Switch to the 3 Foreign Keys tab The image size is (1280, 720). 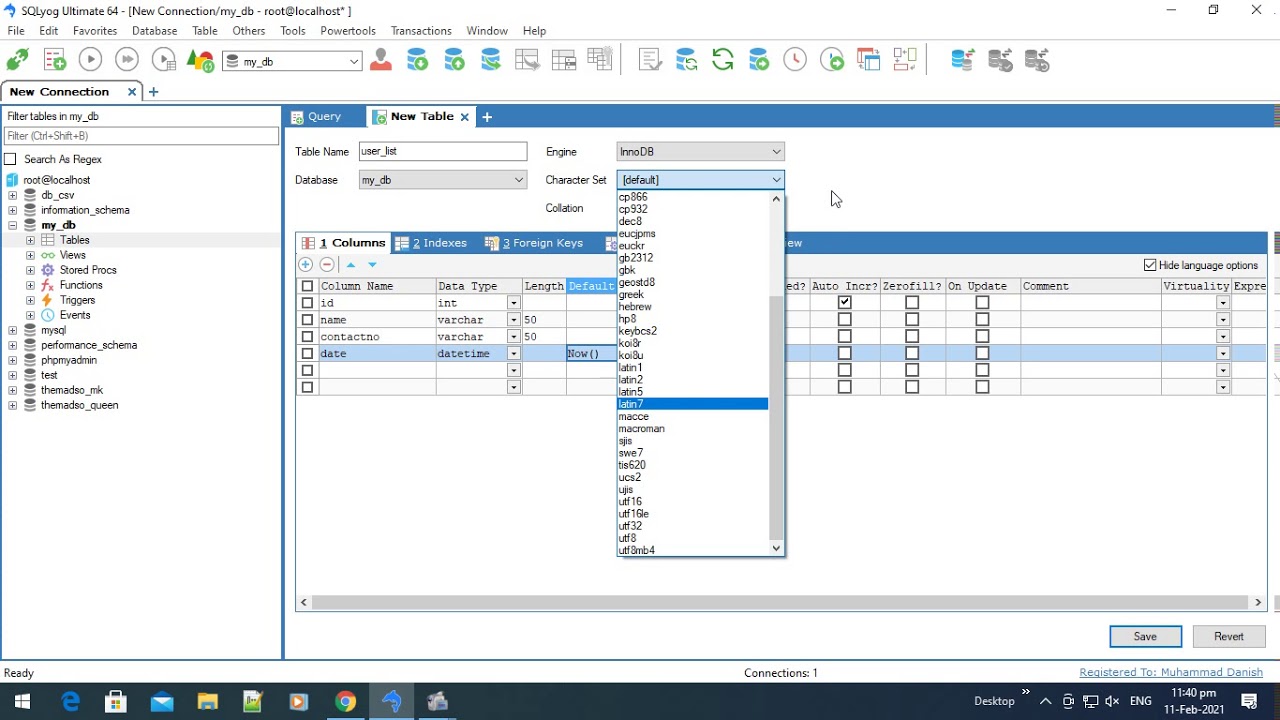pyautogui.click(x=534, y=243)
